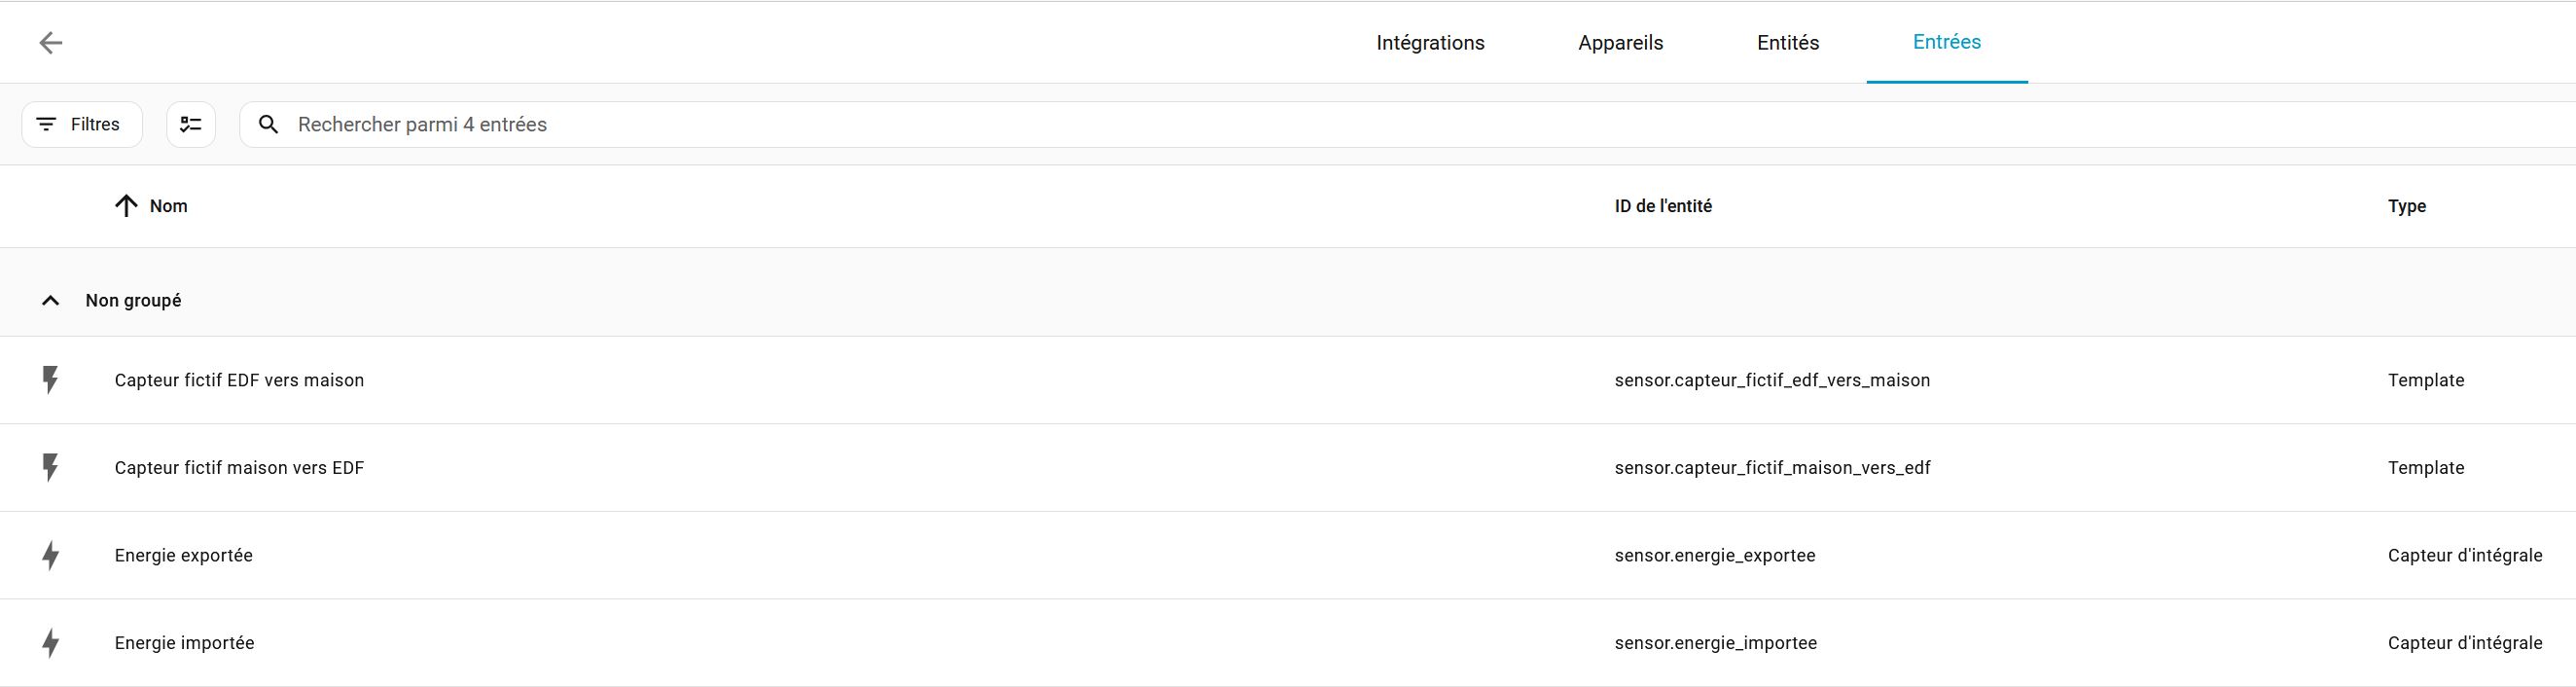Screen dimensions: 2576x687
Task: Click the Capteur fictif maison vers EDF icon
Action: point(50,467)
